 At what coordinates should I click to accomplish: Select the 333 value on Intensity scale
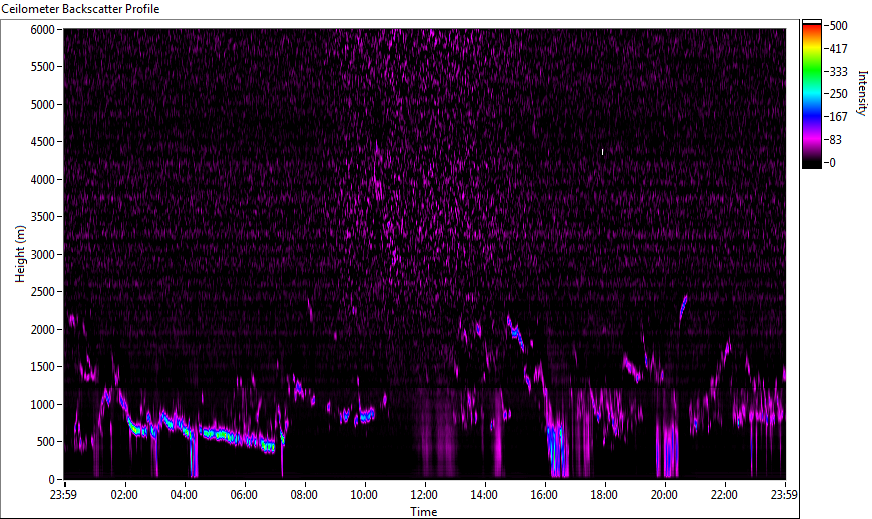click(x=838, y=71)
